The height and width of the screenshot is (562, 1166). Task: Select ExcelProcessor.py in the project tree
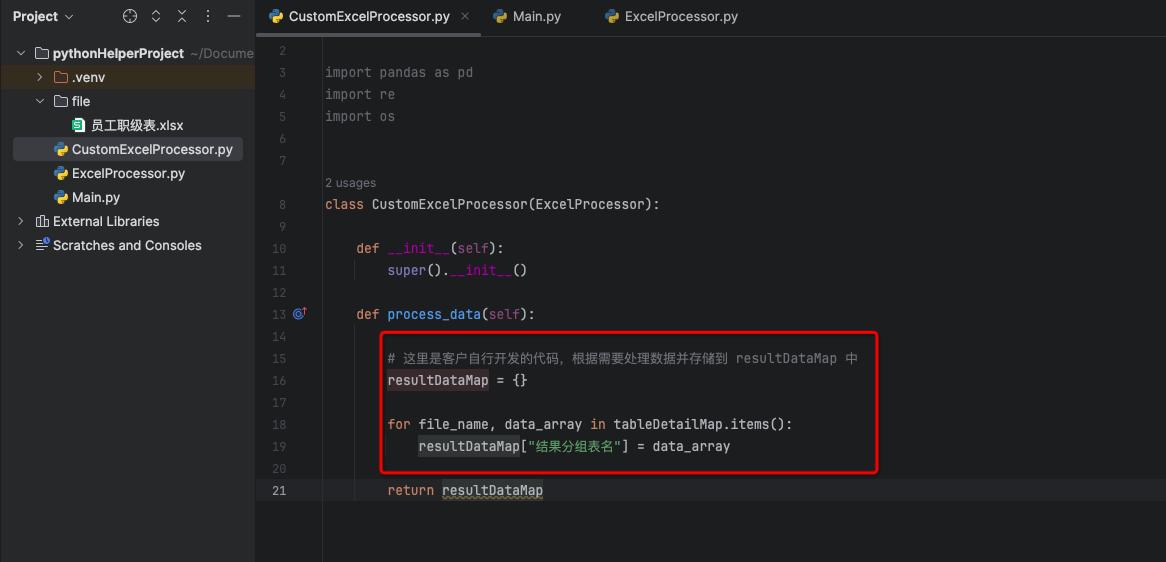click(x=128, y=173)
